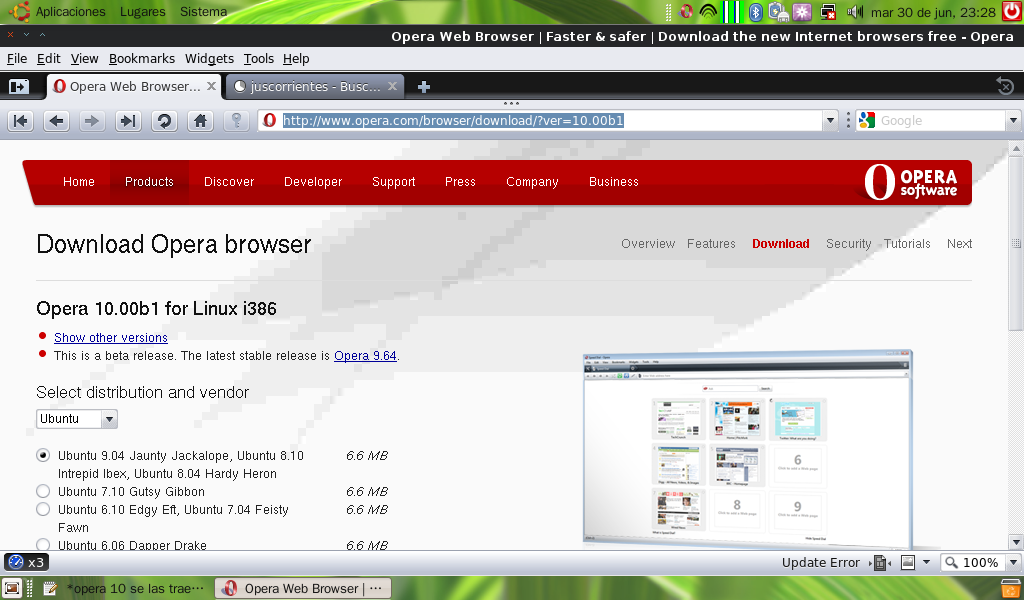Image resolution: width=1024 pixels, height=600 pixels.
Task: Open the Security page link
Action: (x=848, y=244)
